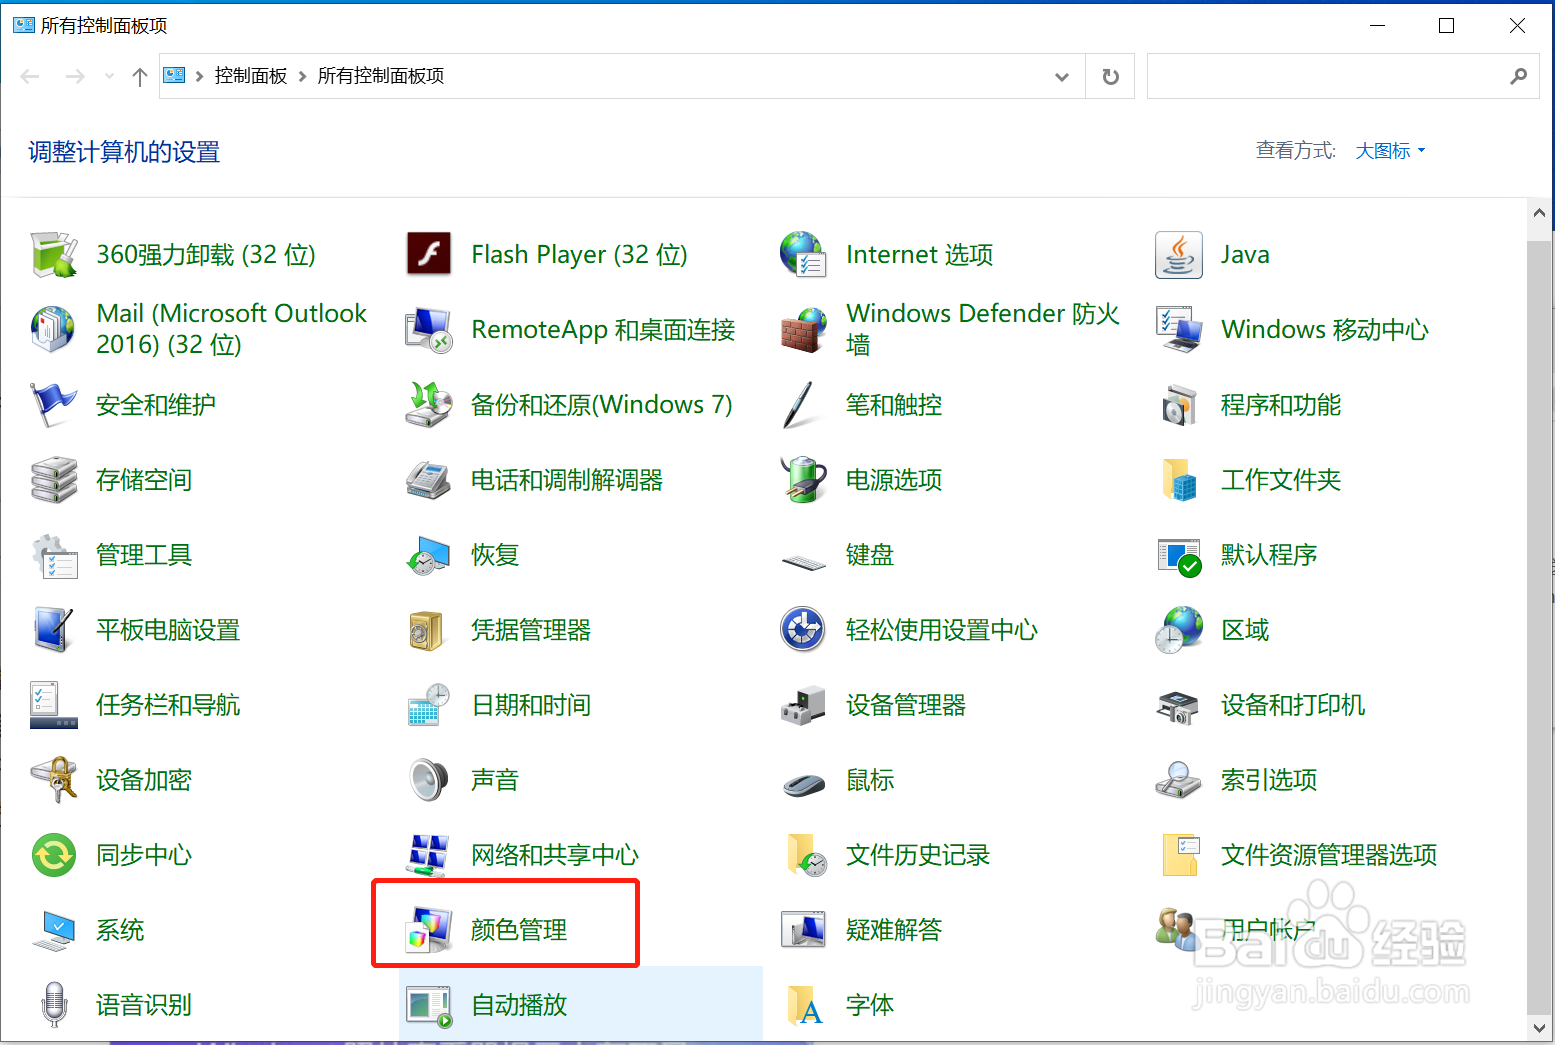Screen dimensions: 1555x1045
Task: Open 工作文件夹 icon
Action: coord(1179,480)
